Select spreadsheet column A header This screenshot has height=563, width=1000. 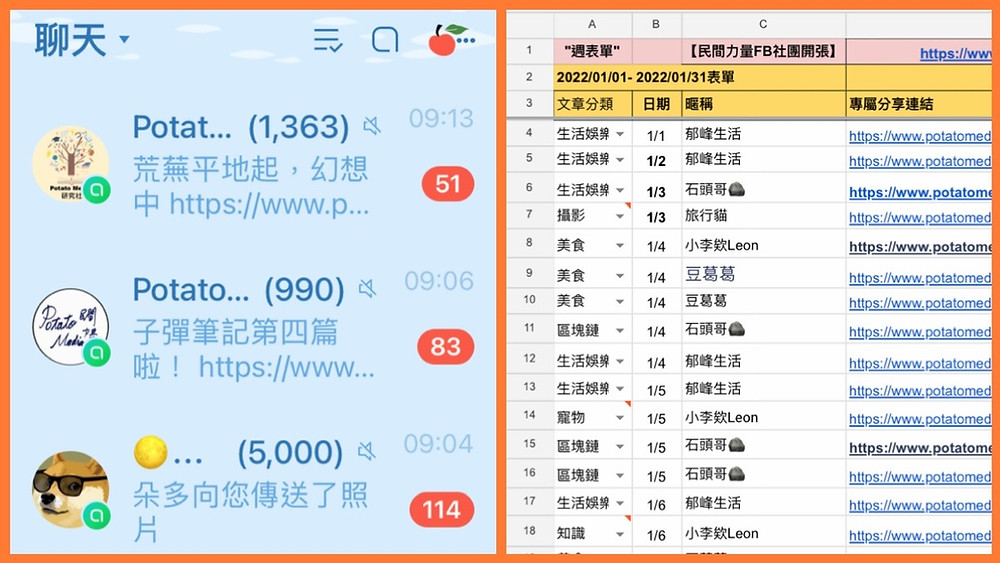click(592, 24)
